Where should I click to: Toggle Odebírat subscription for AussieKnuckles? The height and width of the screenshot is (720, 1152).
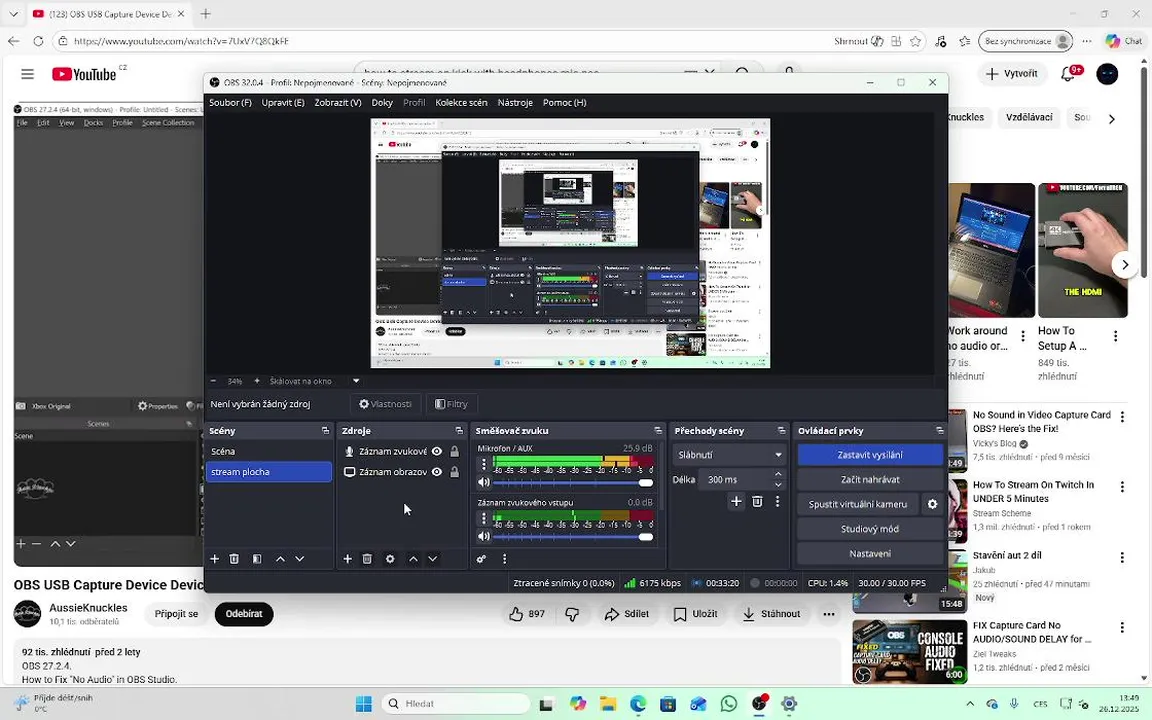(x=244, y=614)
